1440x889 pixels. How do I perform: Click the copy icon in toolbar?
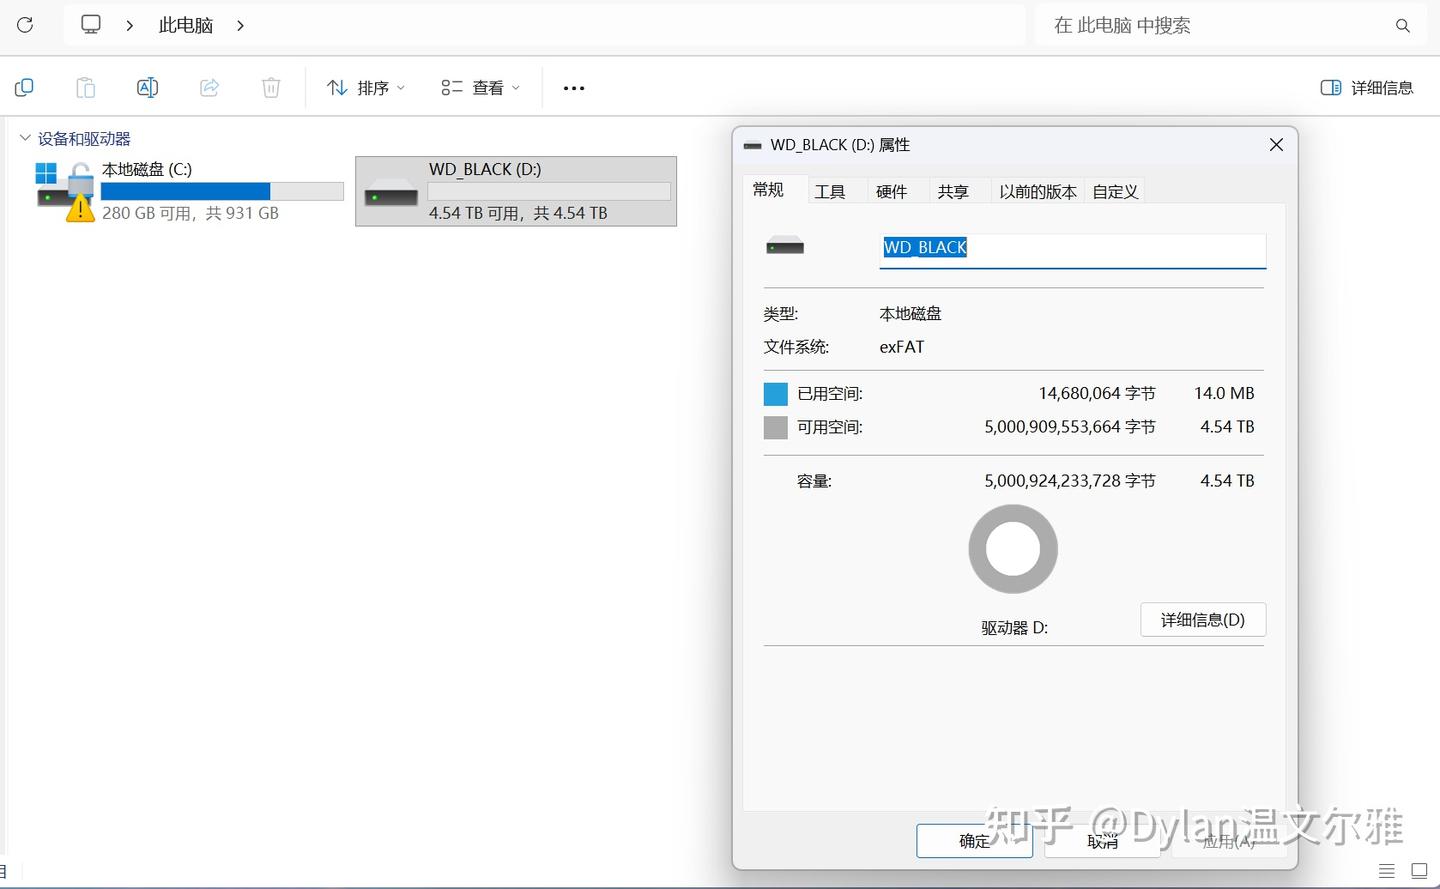click(x=24, y=88)
